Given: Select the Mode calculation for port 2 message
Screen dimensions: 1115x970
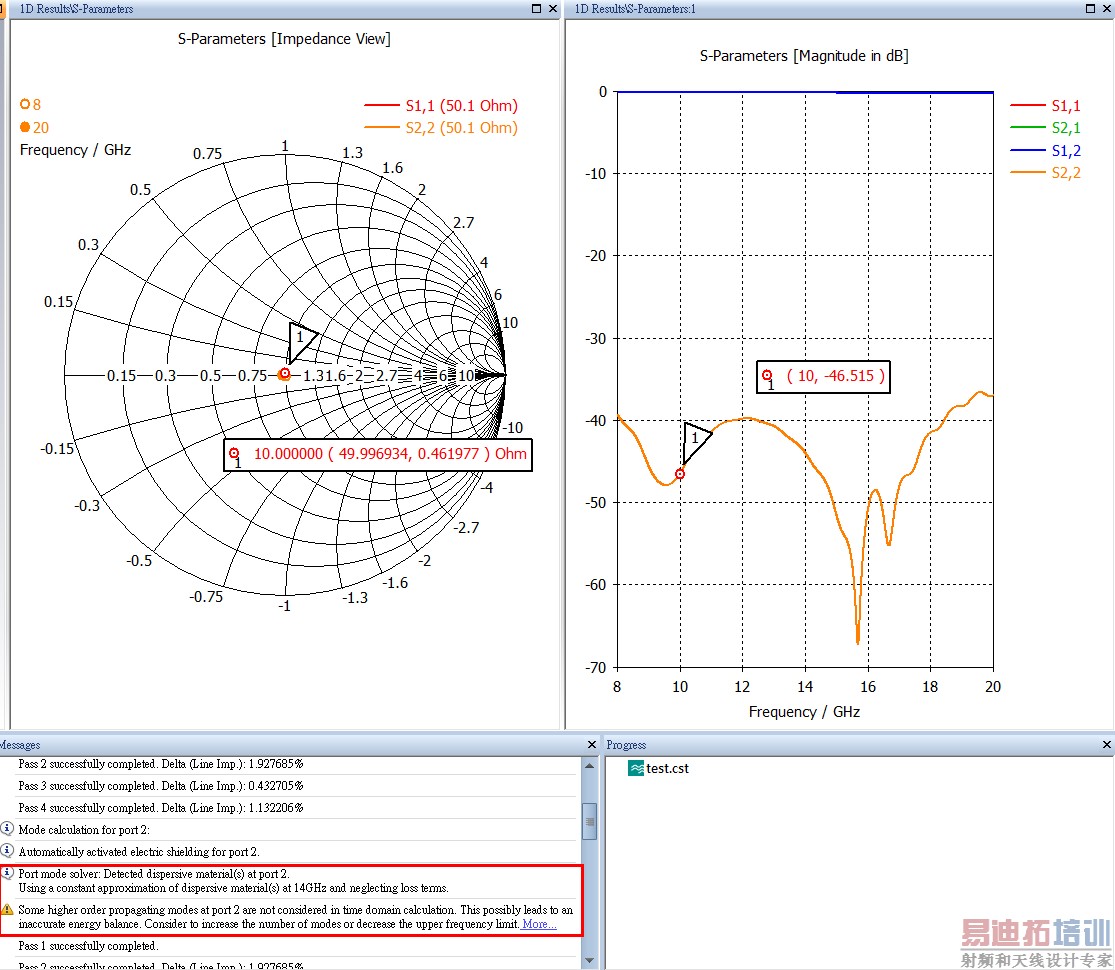Looking at the screenshot, I should (x=84, y=830).
